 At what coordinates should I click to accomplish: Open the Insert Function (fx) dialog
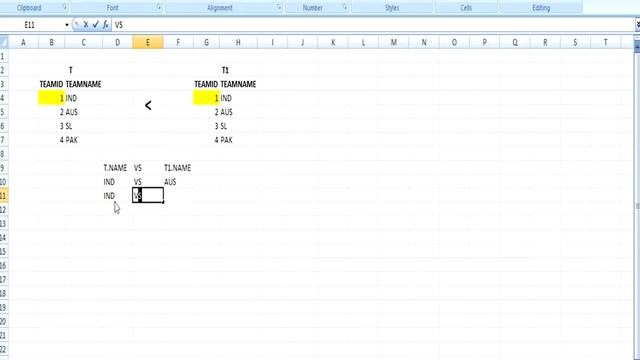point(105,25)
